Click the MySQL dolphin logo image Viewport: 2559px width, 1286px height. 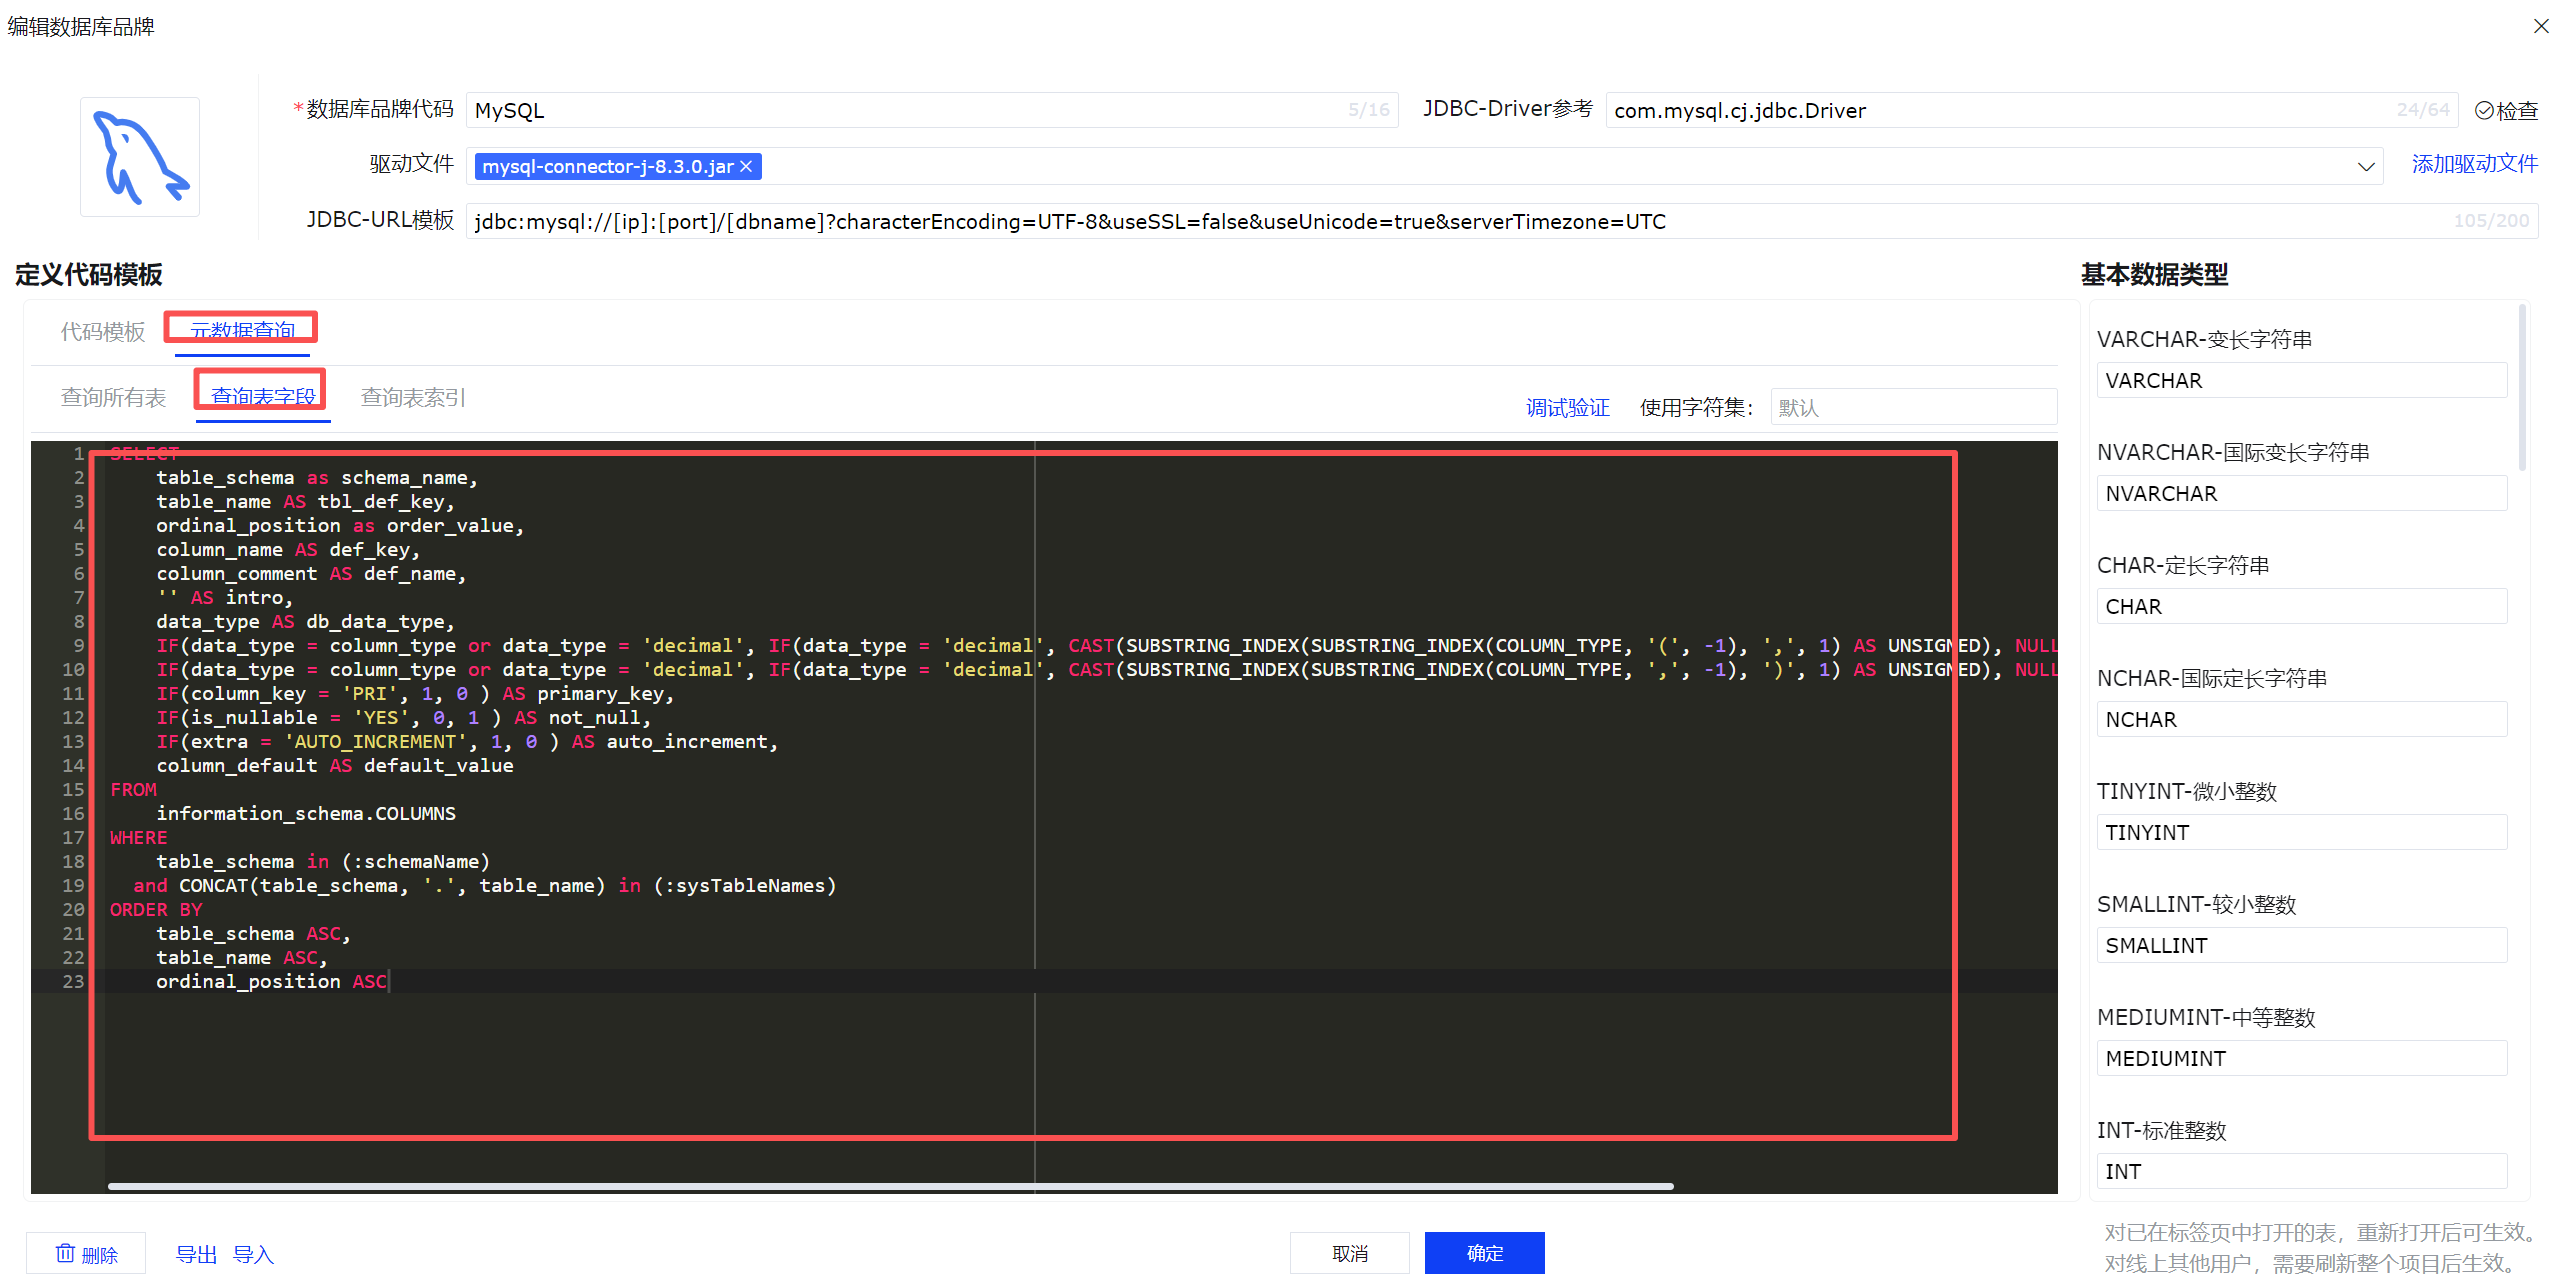[x=139, y=157]
